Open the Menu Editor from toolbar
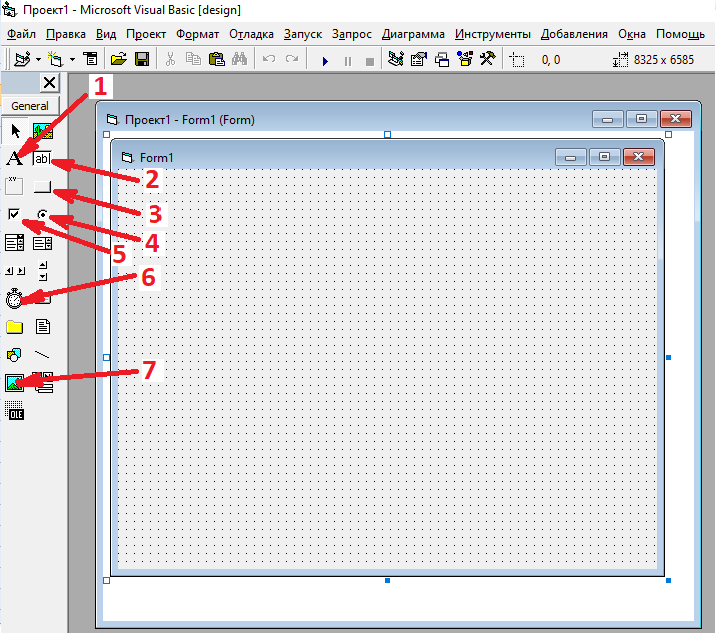Image resolution: width=716 pixels, height=633 pixels. [90, 59]
